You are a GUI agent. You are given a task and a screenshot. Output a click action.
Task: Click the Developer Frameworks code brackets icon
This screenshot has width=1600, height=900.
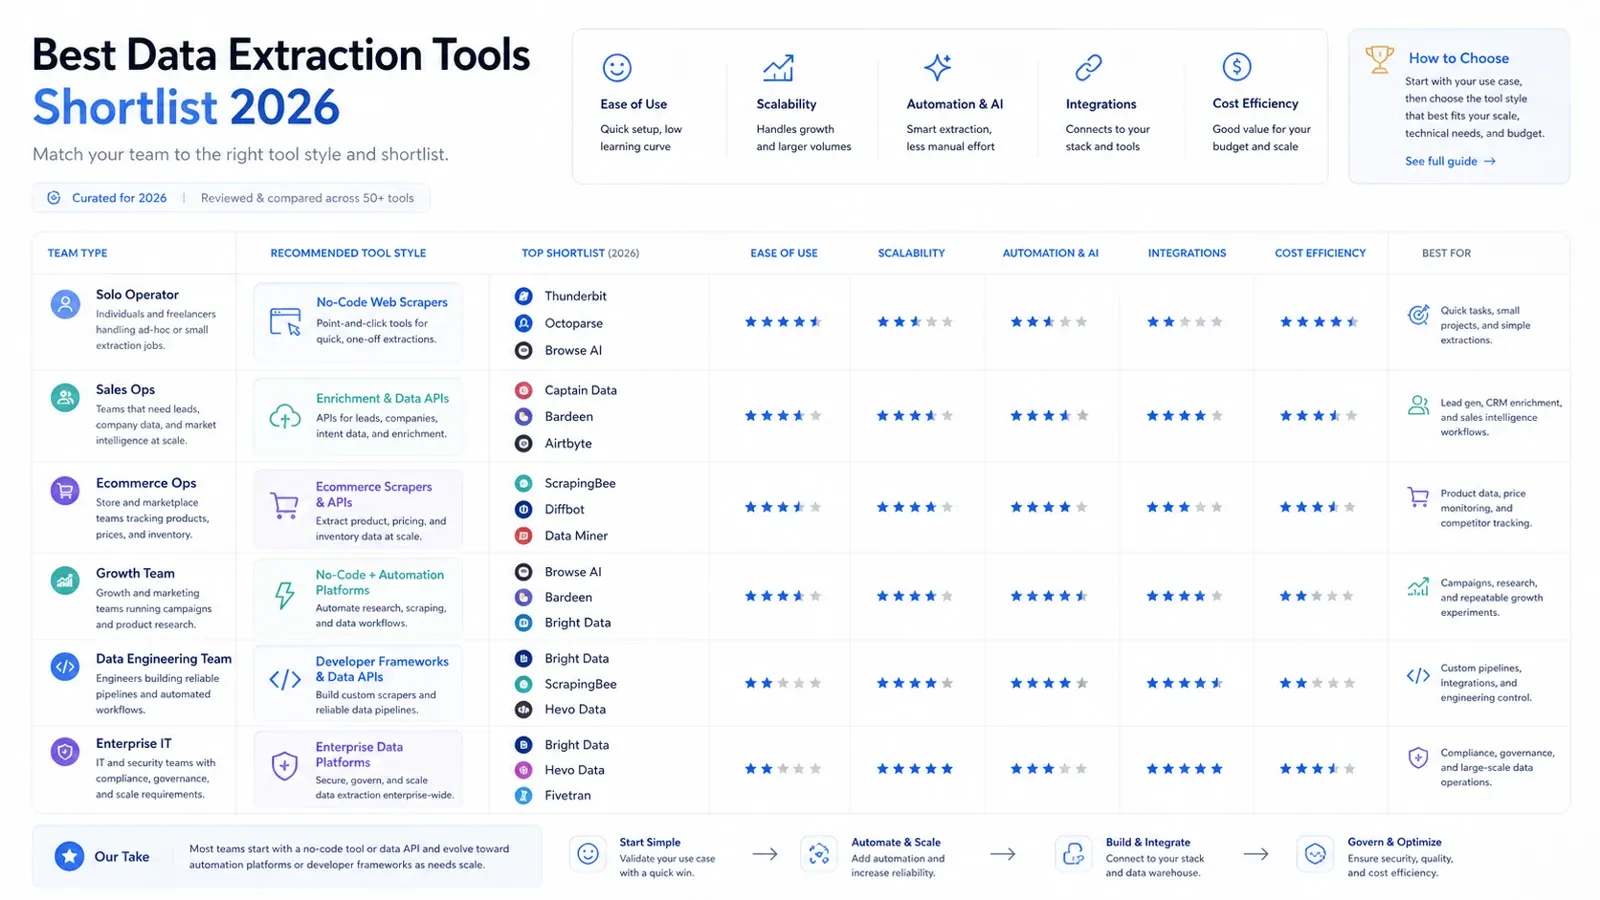[285, 680]
